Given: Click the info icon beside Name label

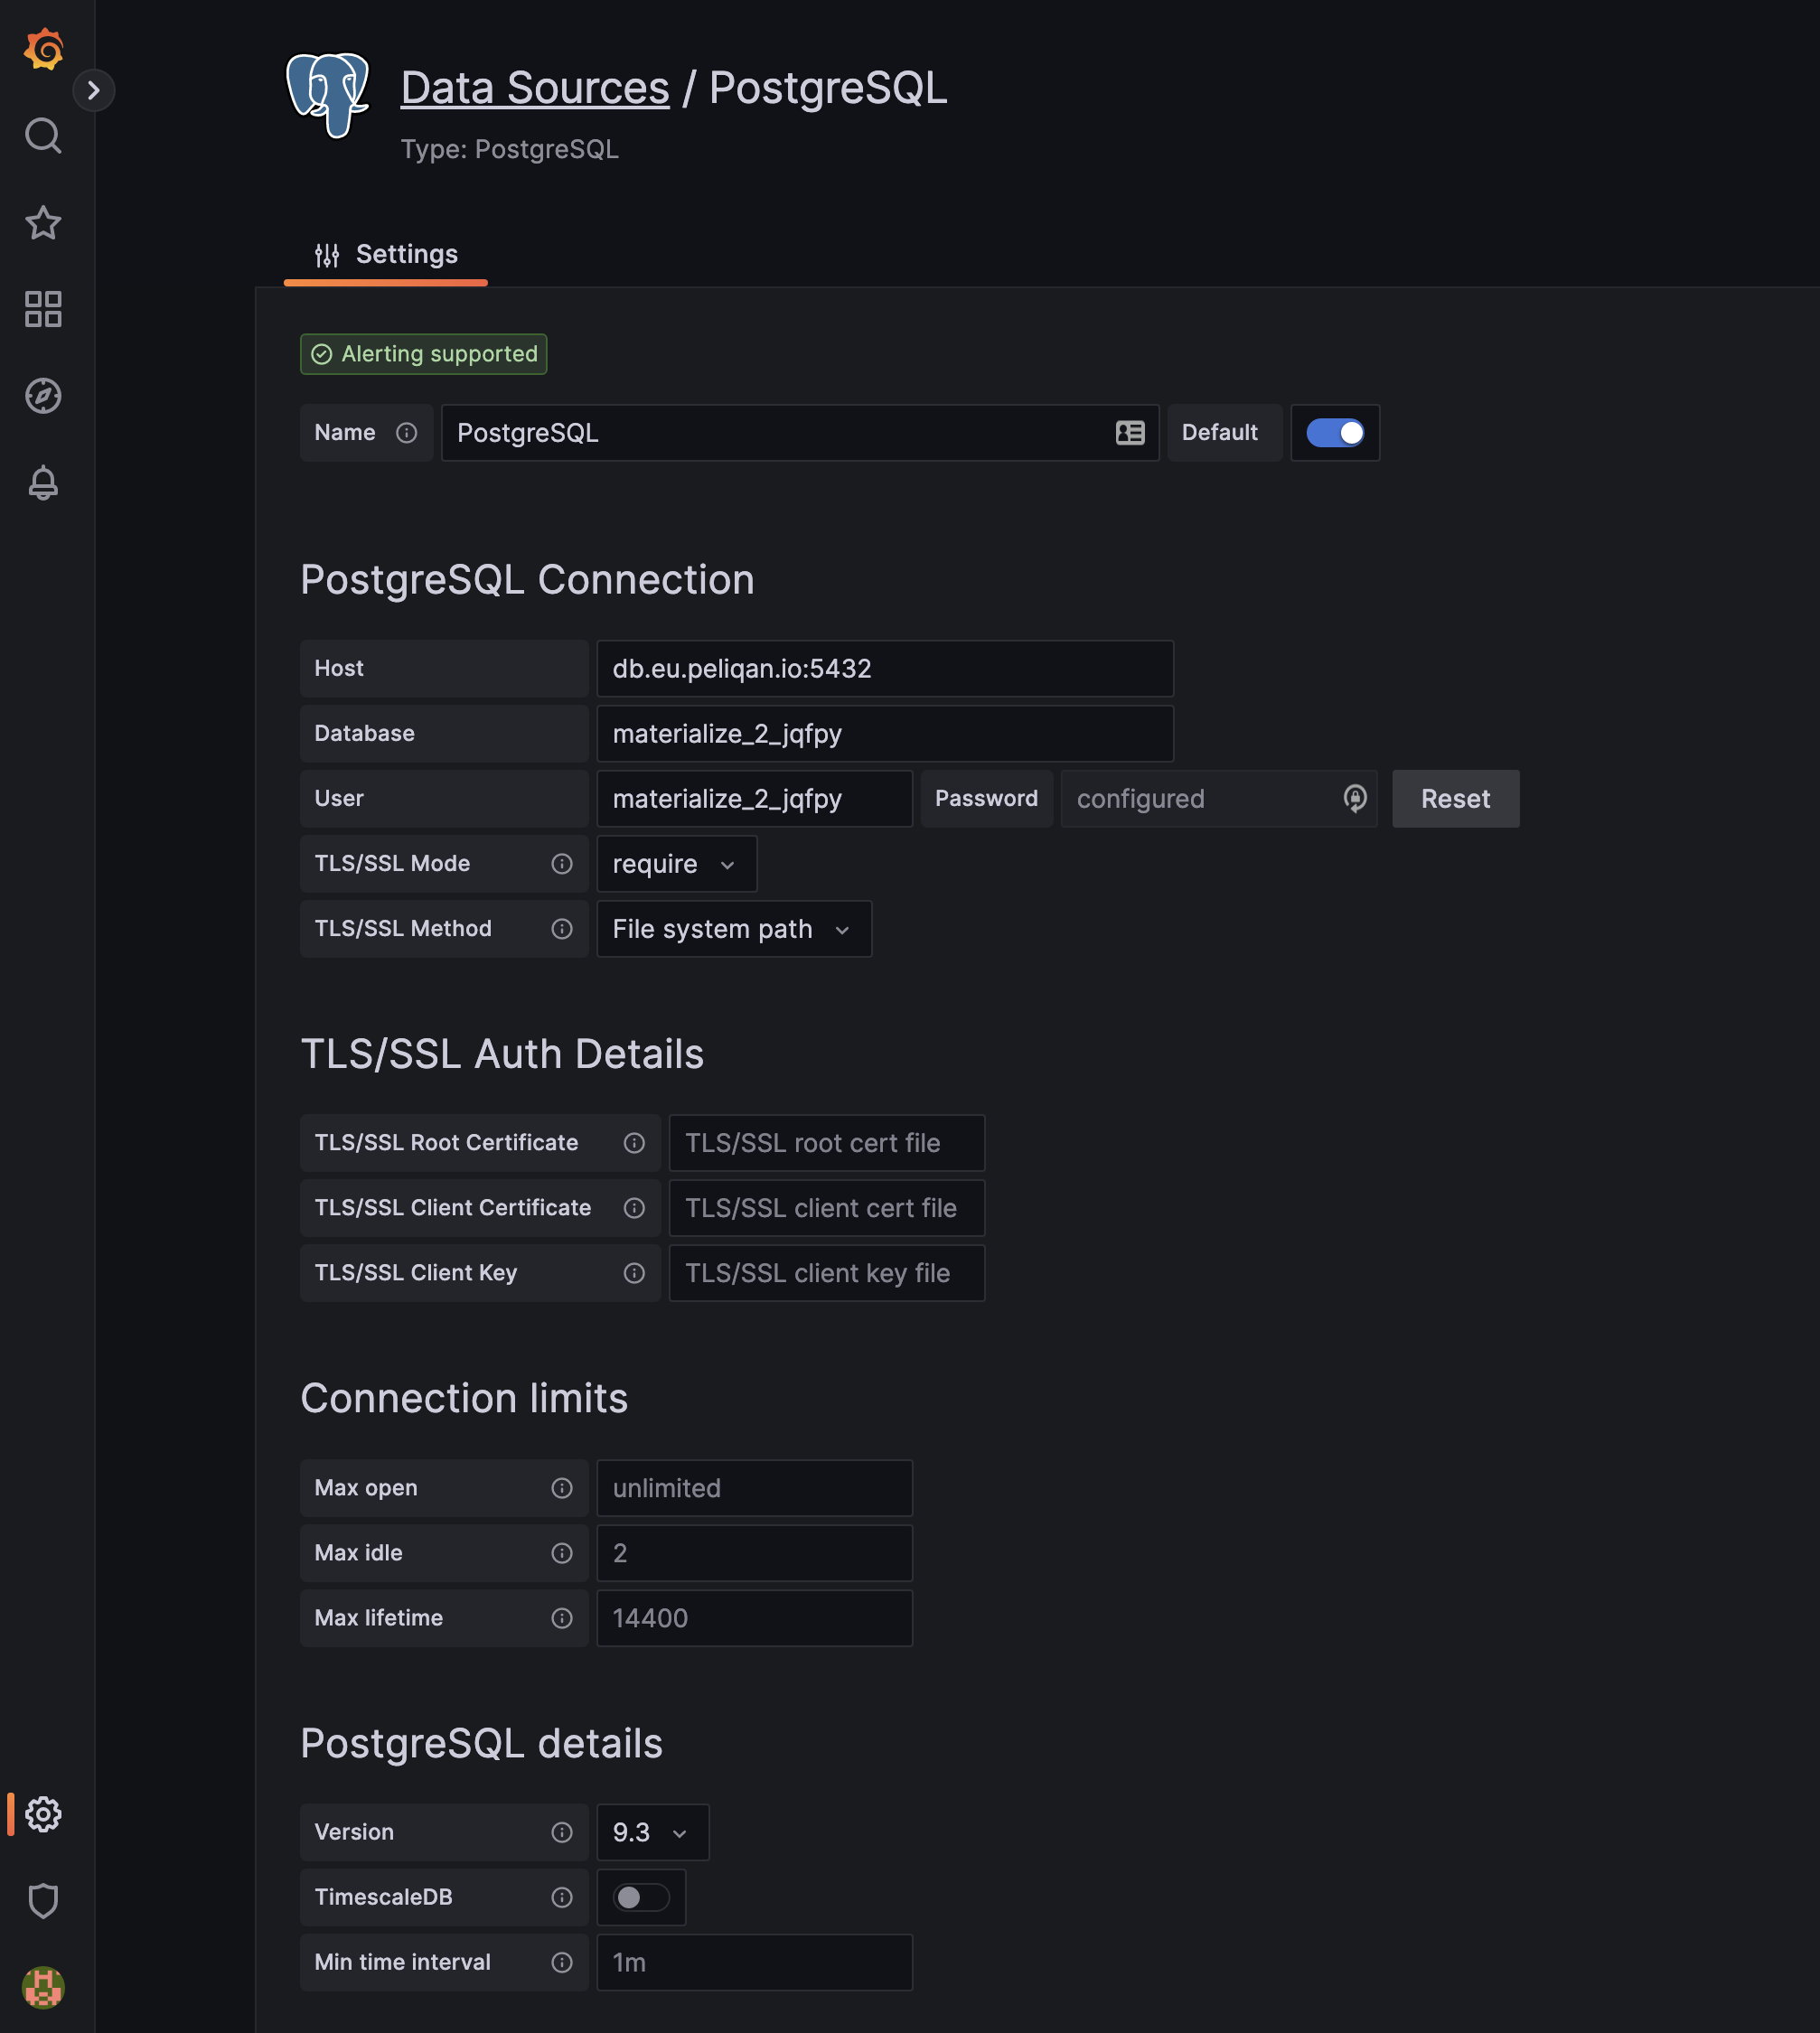Looking at the screenshot, I should [x=406, y=433].
